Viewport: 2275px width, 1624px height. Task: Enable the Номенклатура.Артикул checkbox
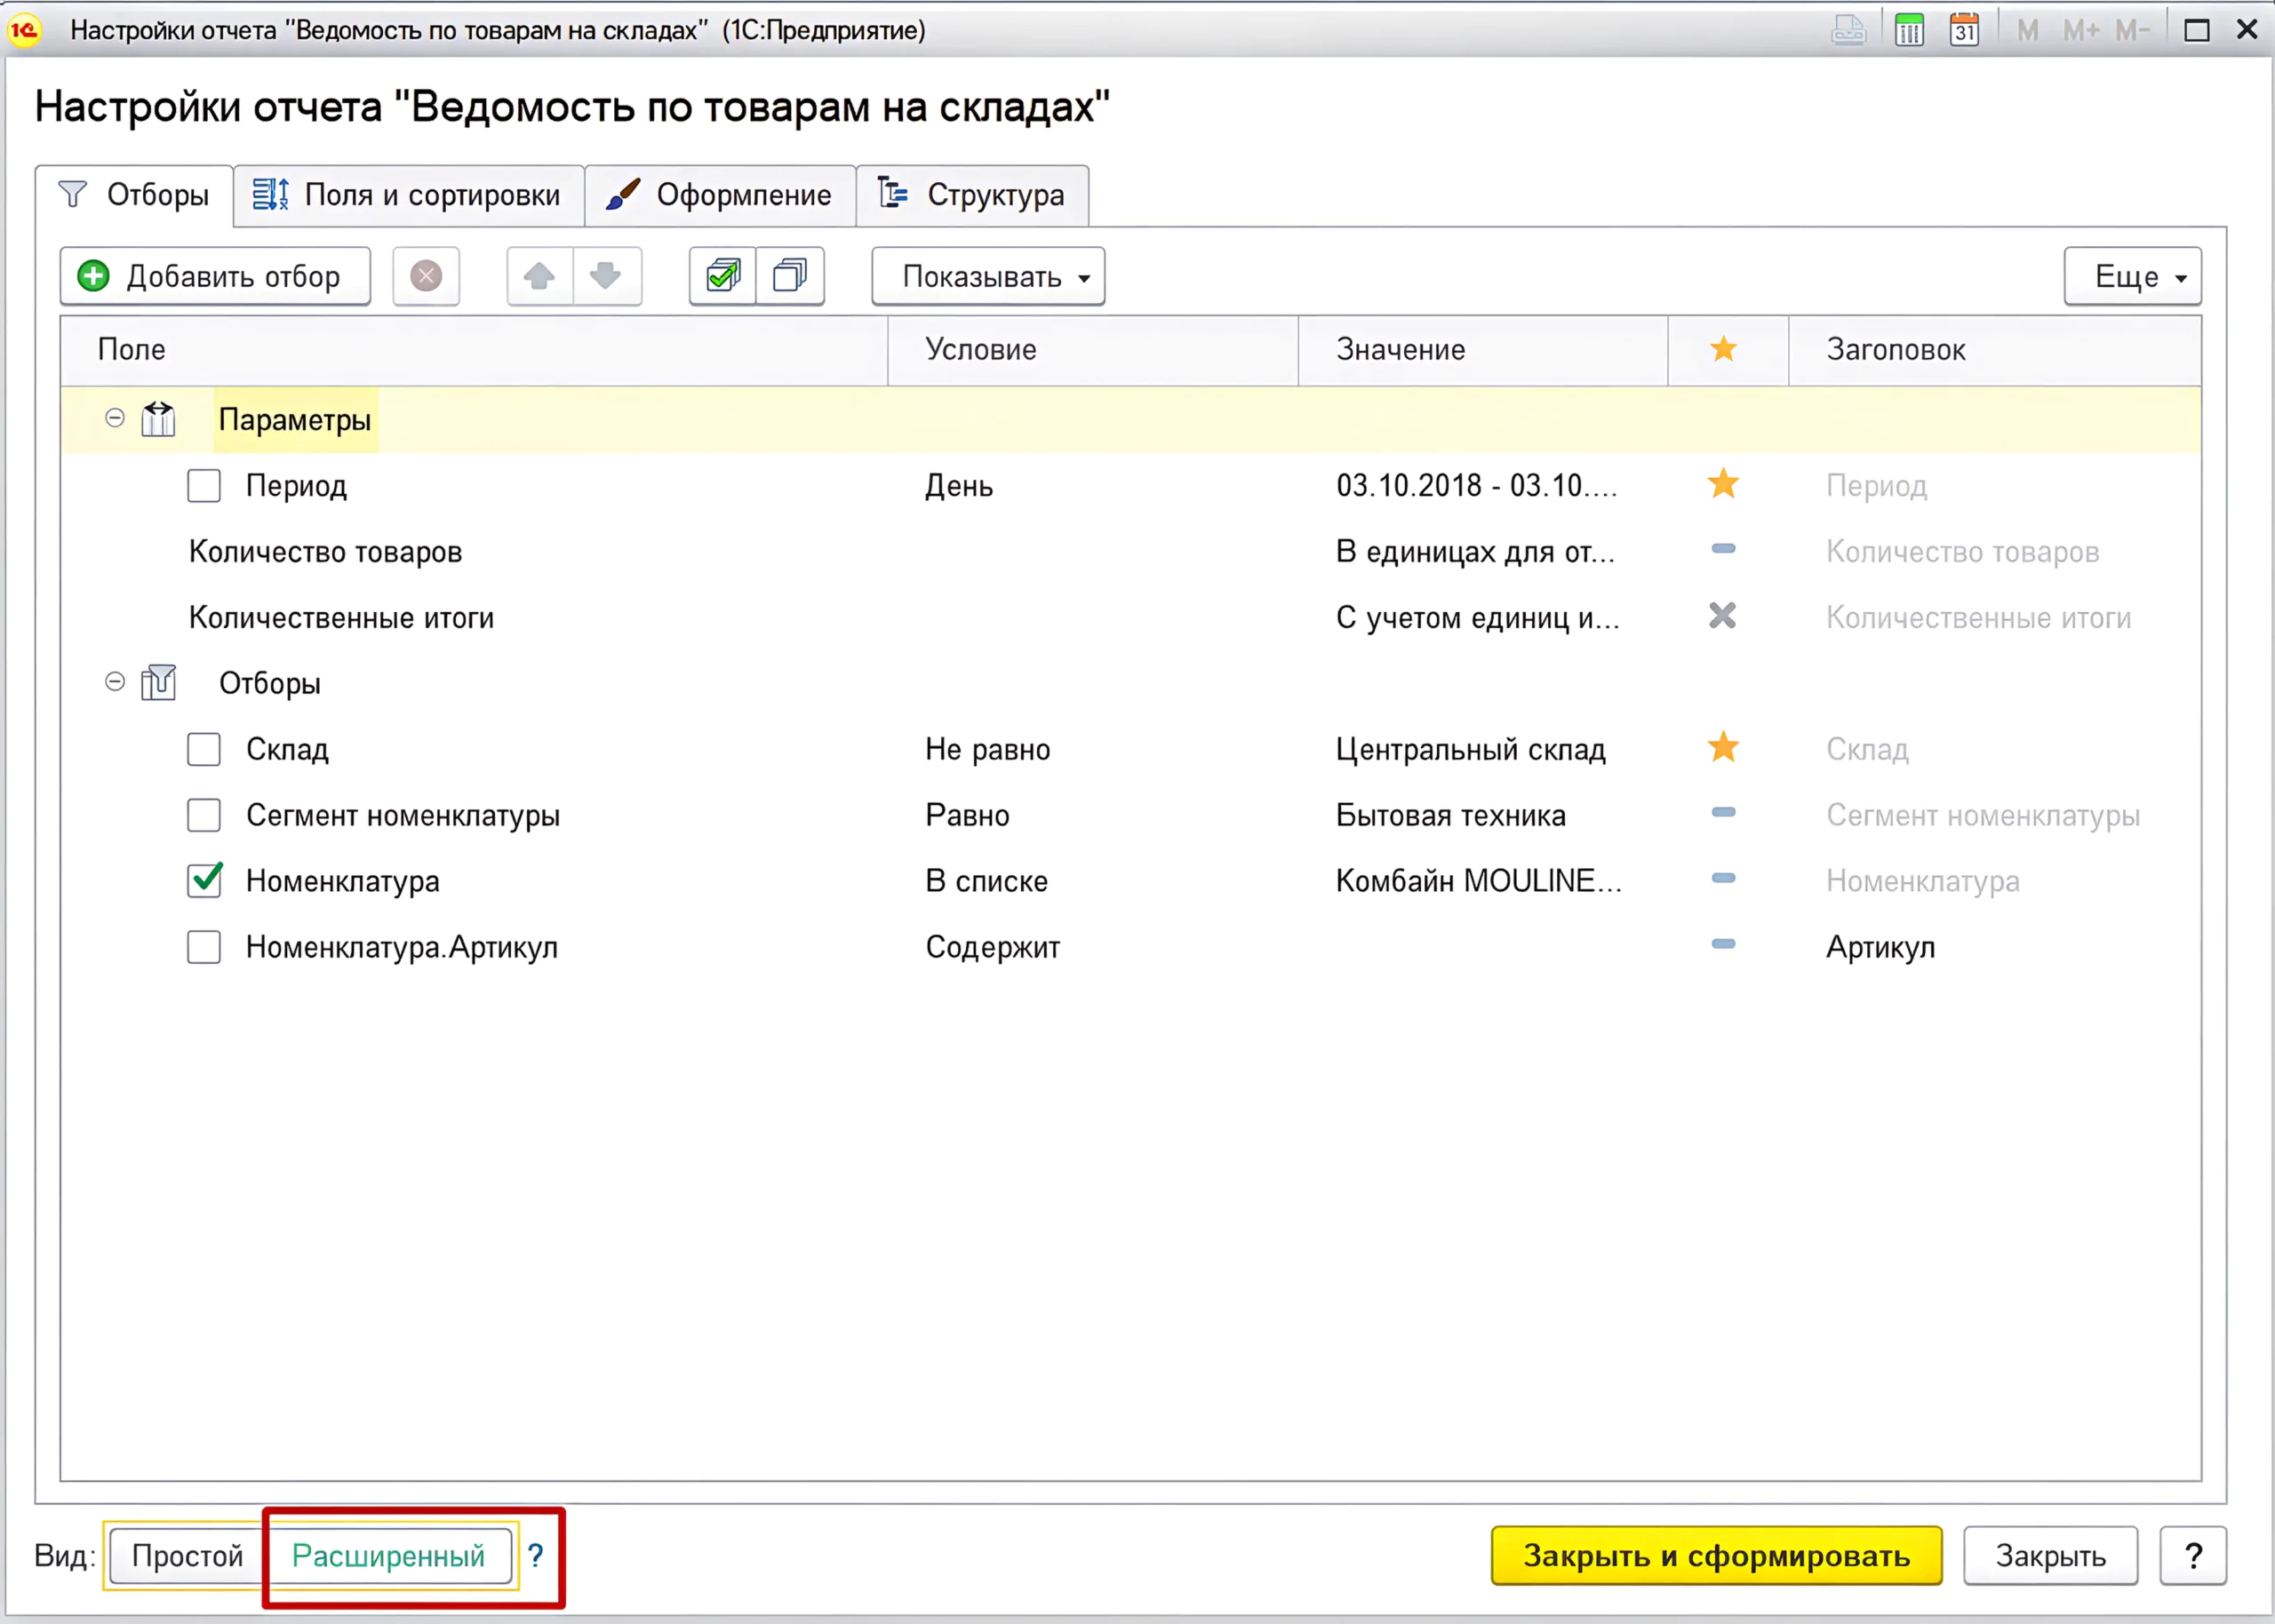pos(204,947)
